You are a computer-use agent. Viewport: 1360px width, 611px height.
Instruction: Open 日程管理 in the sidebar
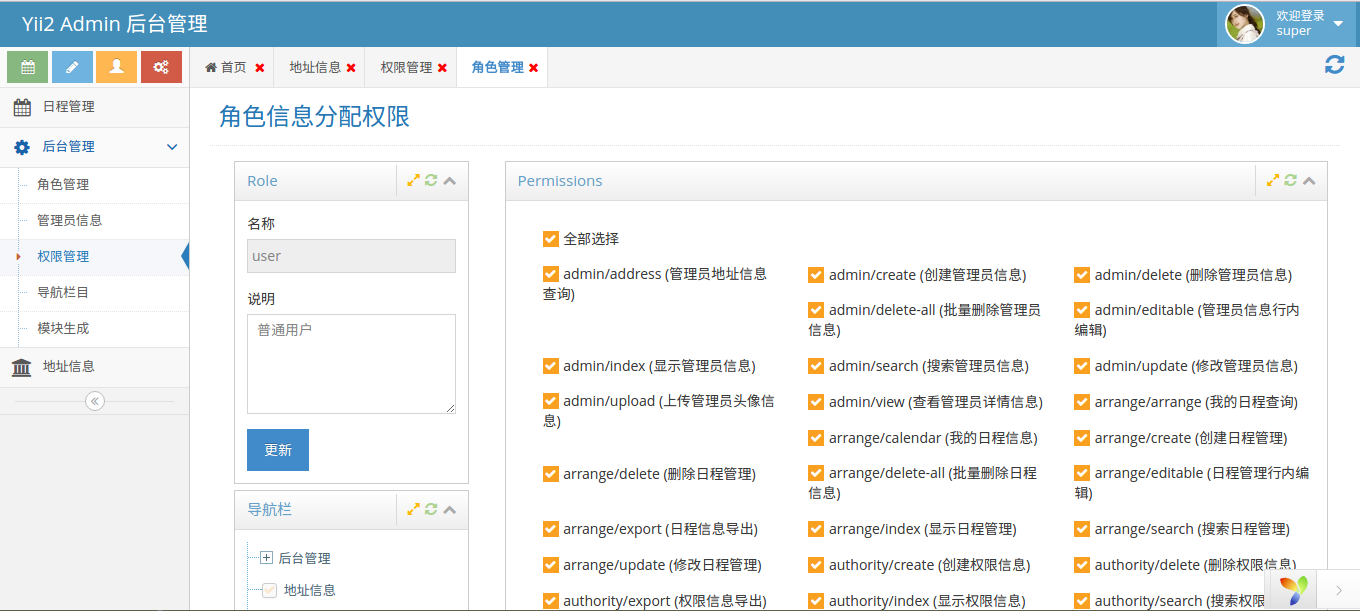94,107
